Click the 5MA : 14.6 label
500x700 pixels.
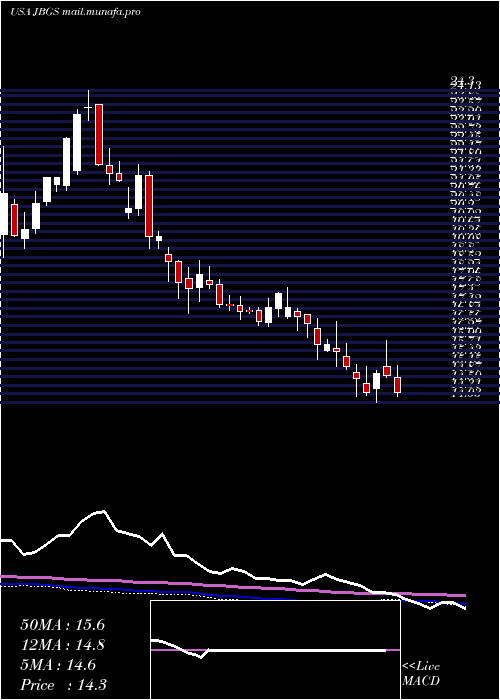pyautogui.click(x=58, y=665)
